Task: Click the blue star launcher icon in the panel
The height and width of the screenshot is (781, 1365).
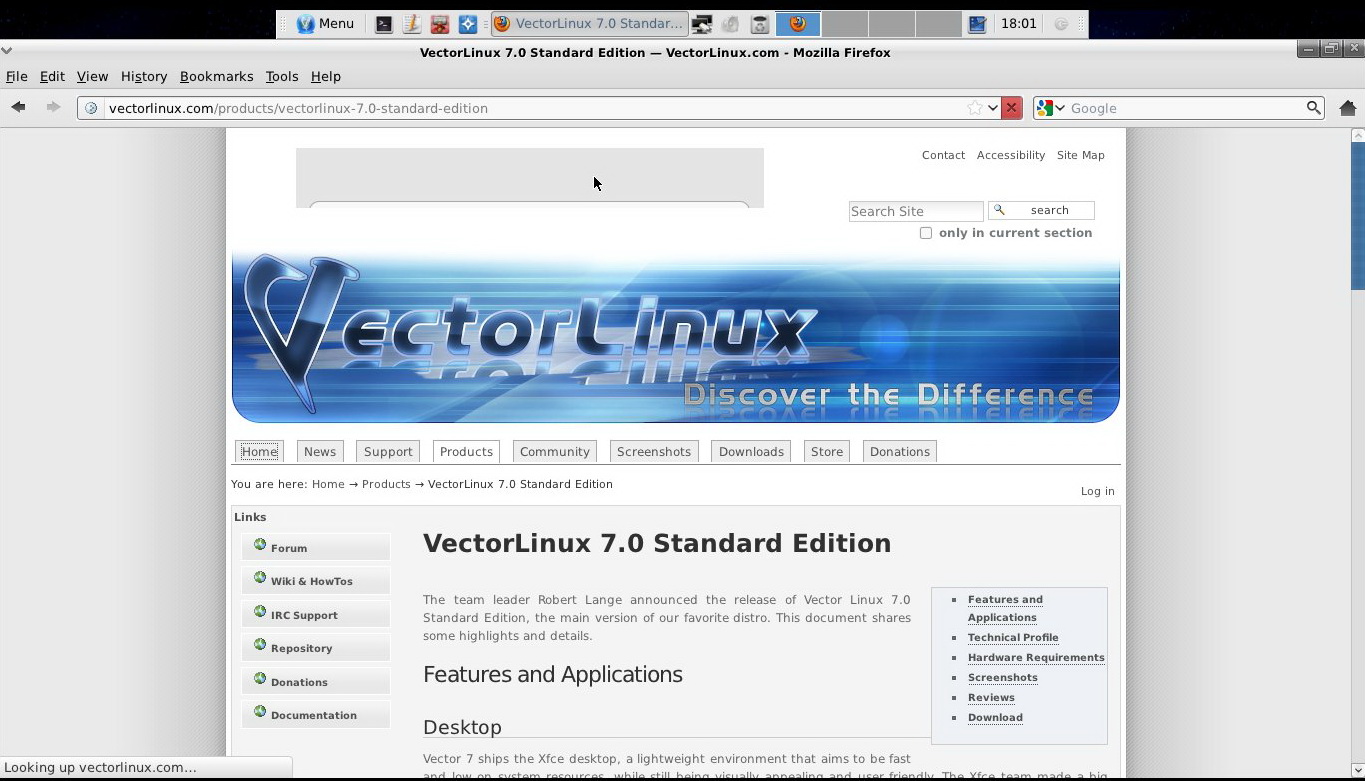Action: [467, 24]
